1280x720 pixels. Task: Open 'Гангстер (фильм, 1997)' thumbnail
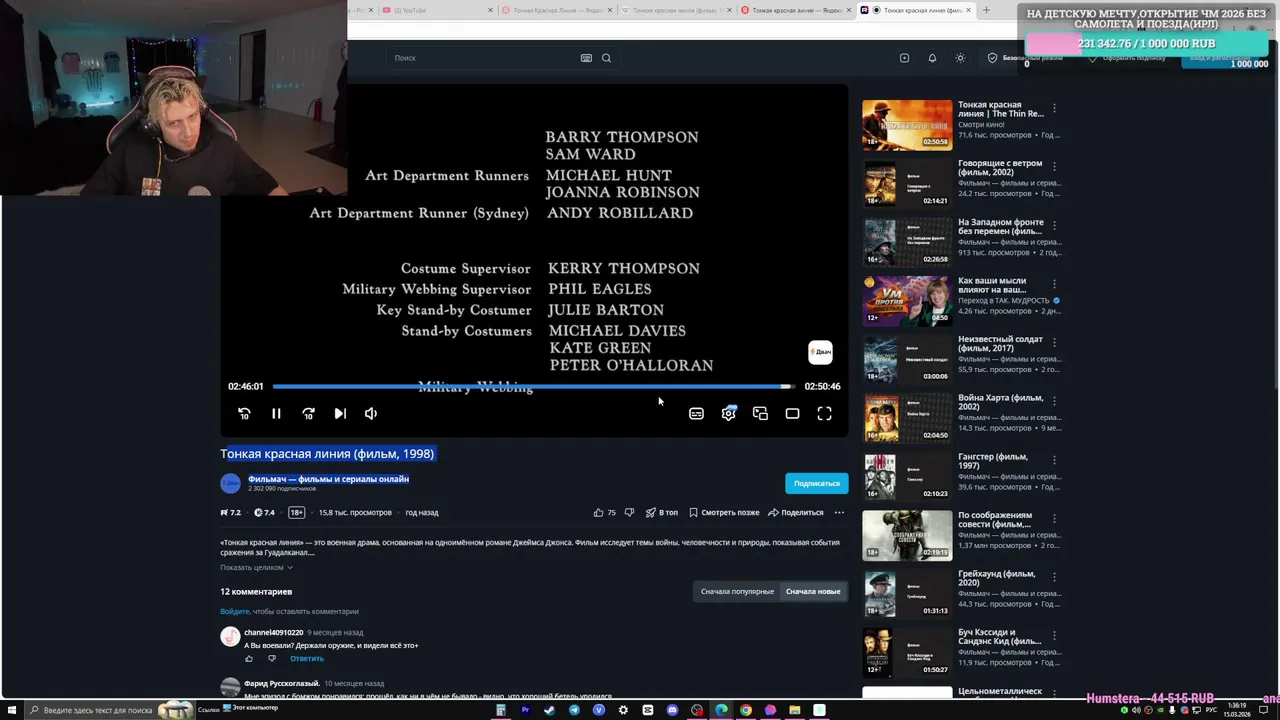[x=907, y=476]
